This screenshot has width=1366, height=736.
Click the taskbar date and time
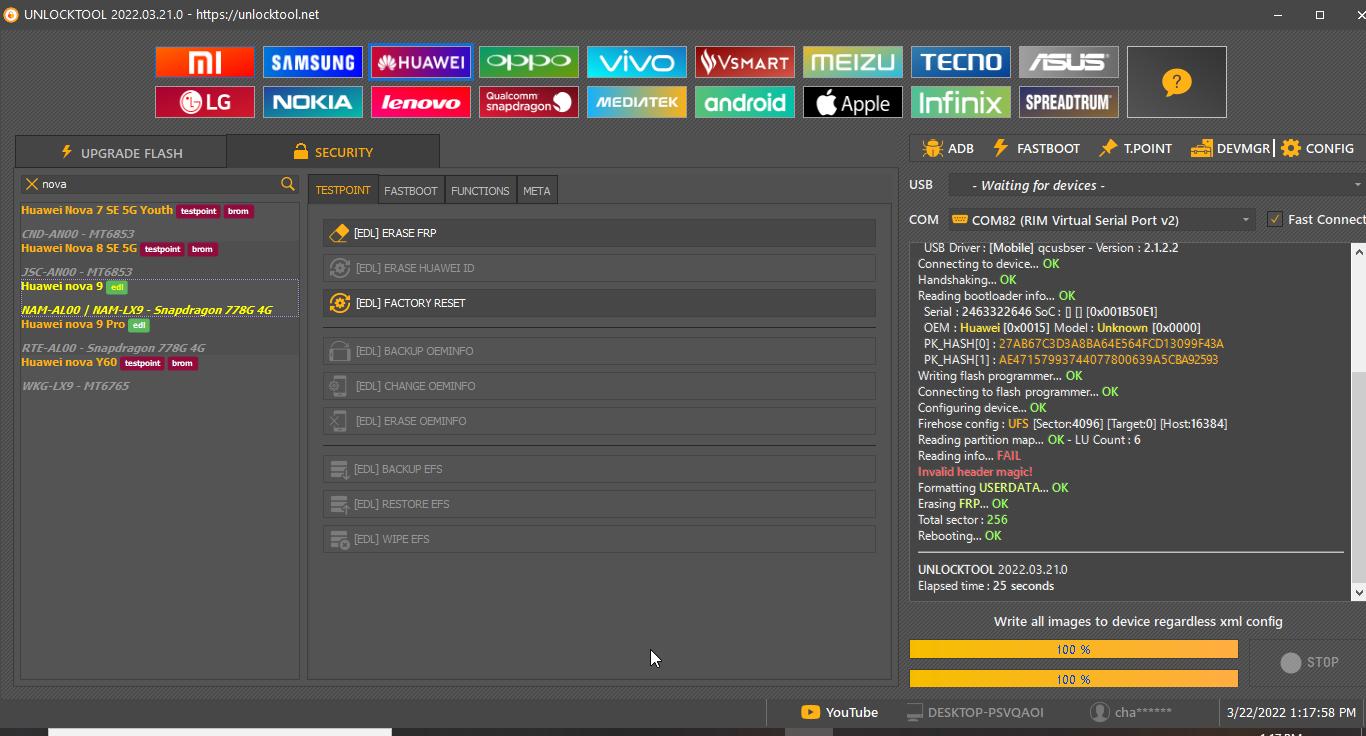pyautogui.click(x=1291, y=713)
